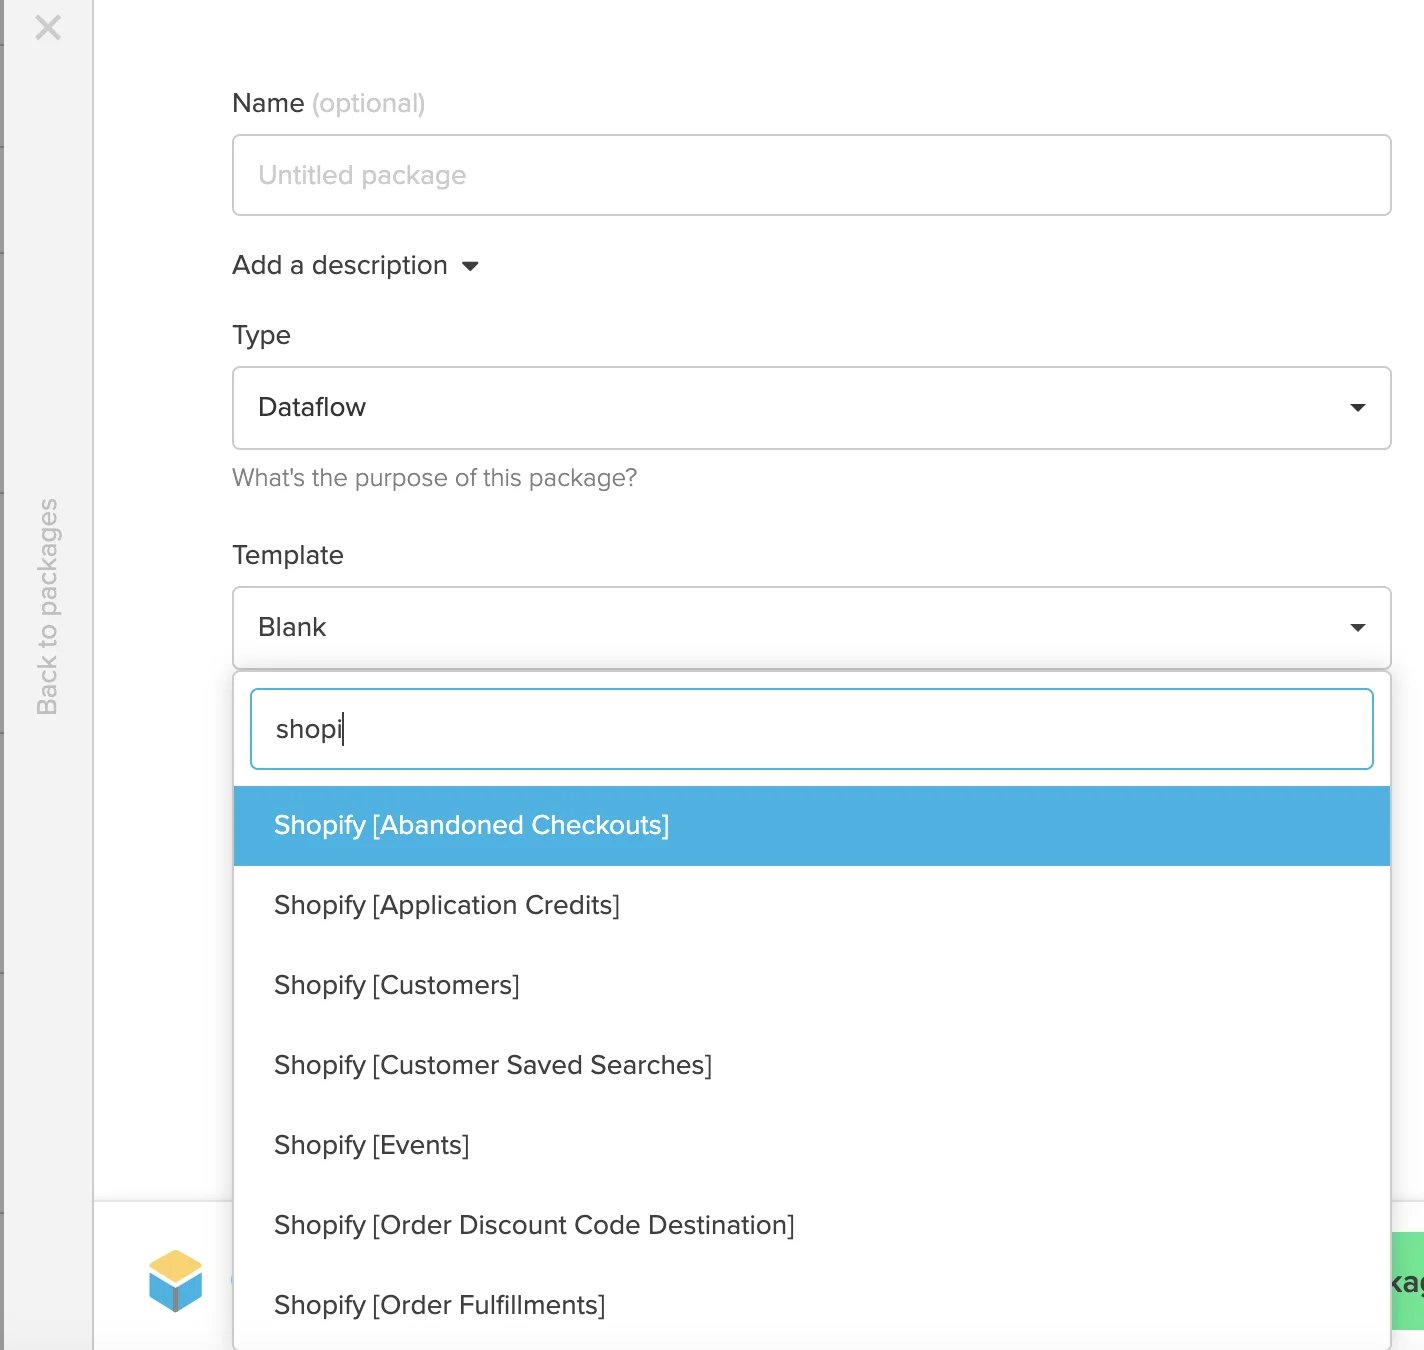Click the cube logo icon
The image size is (1424, 1350).
click(175, 1281)
